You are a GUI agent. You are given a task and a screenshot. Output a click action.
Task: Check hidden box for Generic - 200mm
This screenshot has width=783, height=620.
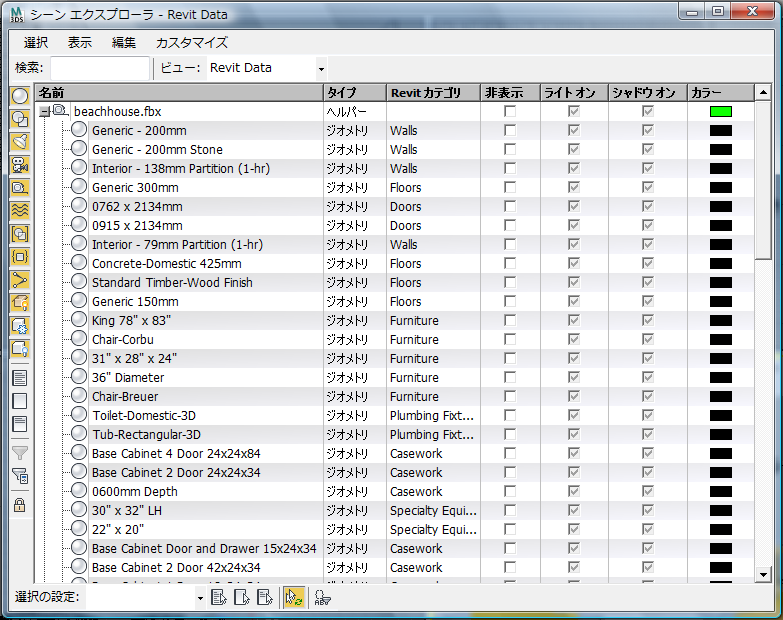(510, 130)
